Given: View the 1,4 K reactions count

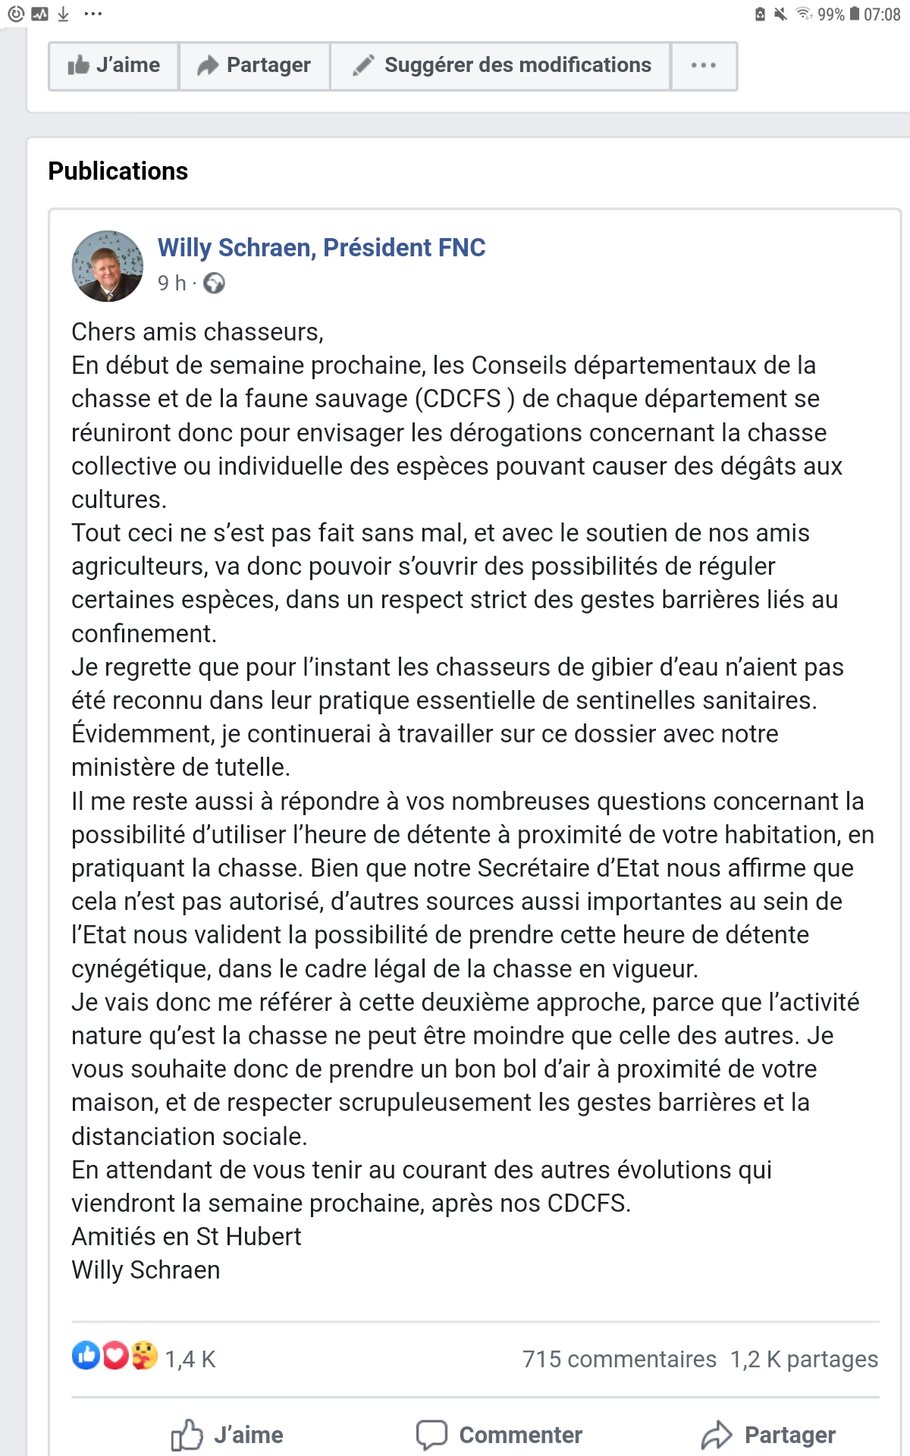Looking at the screenshot, I should 190,1359.
